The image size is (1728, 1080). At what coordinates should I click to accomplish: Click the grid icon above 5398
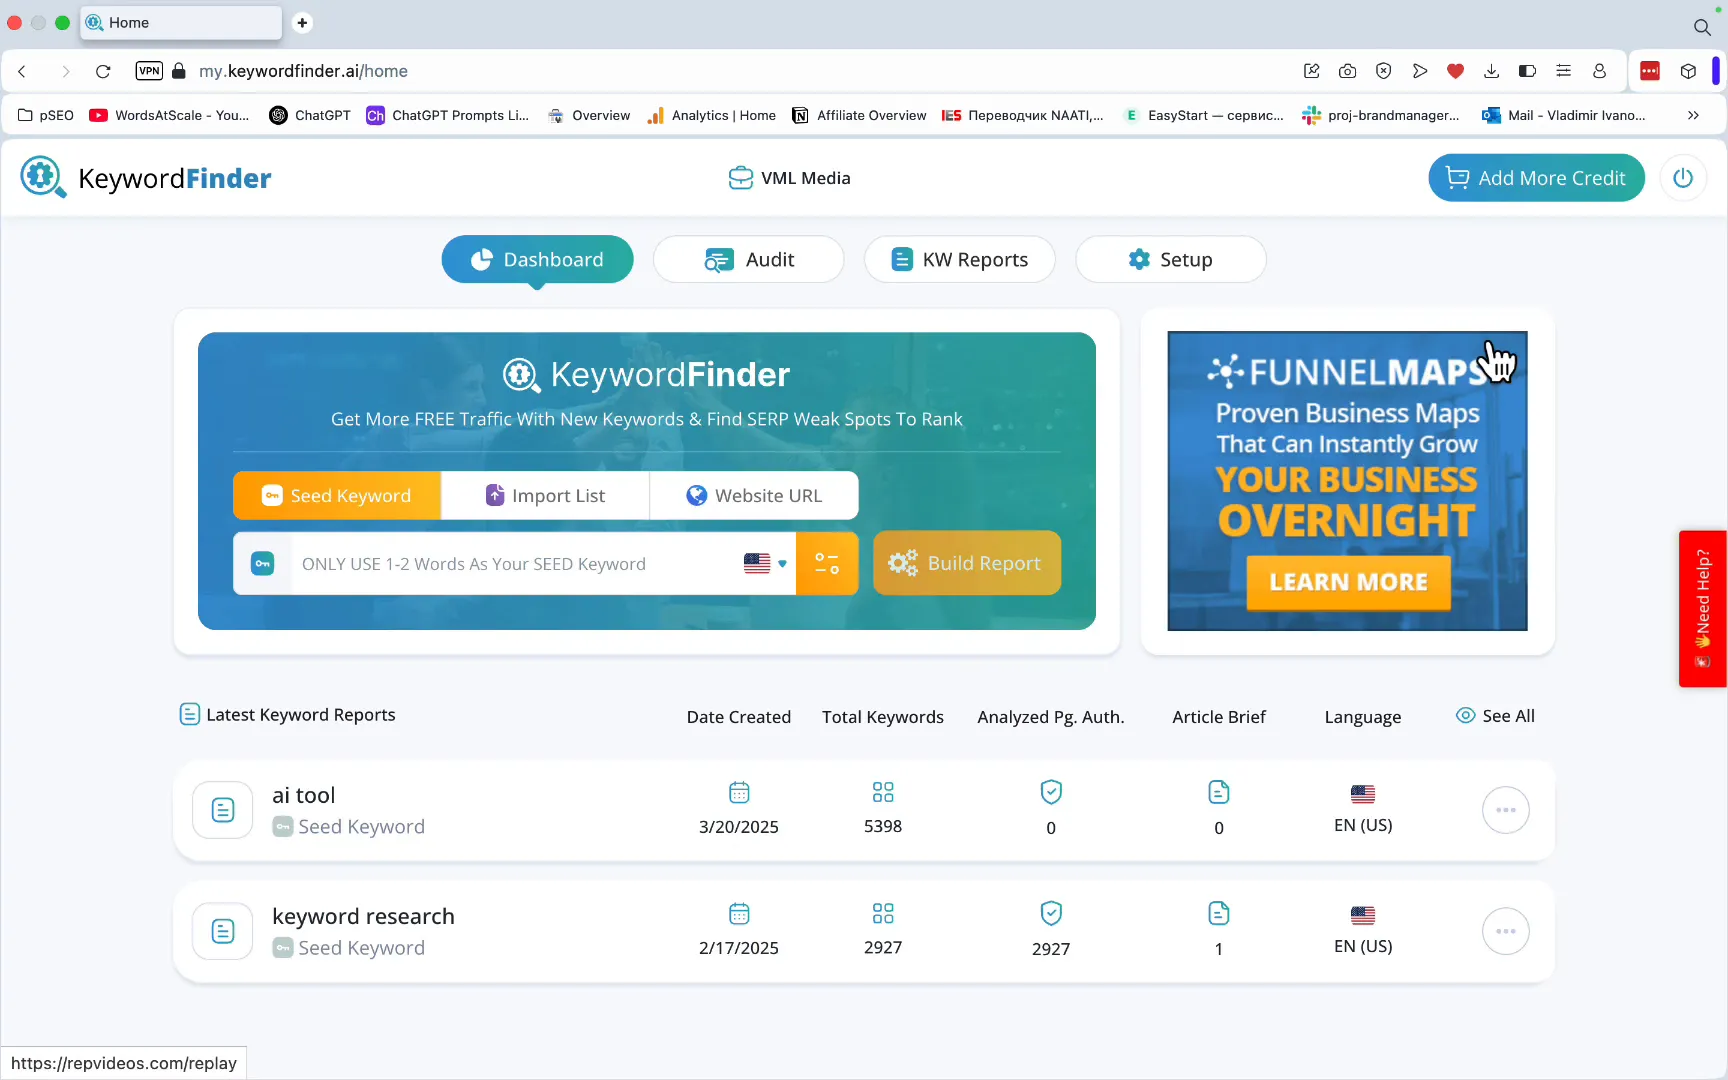[883, 793]
